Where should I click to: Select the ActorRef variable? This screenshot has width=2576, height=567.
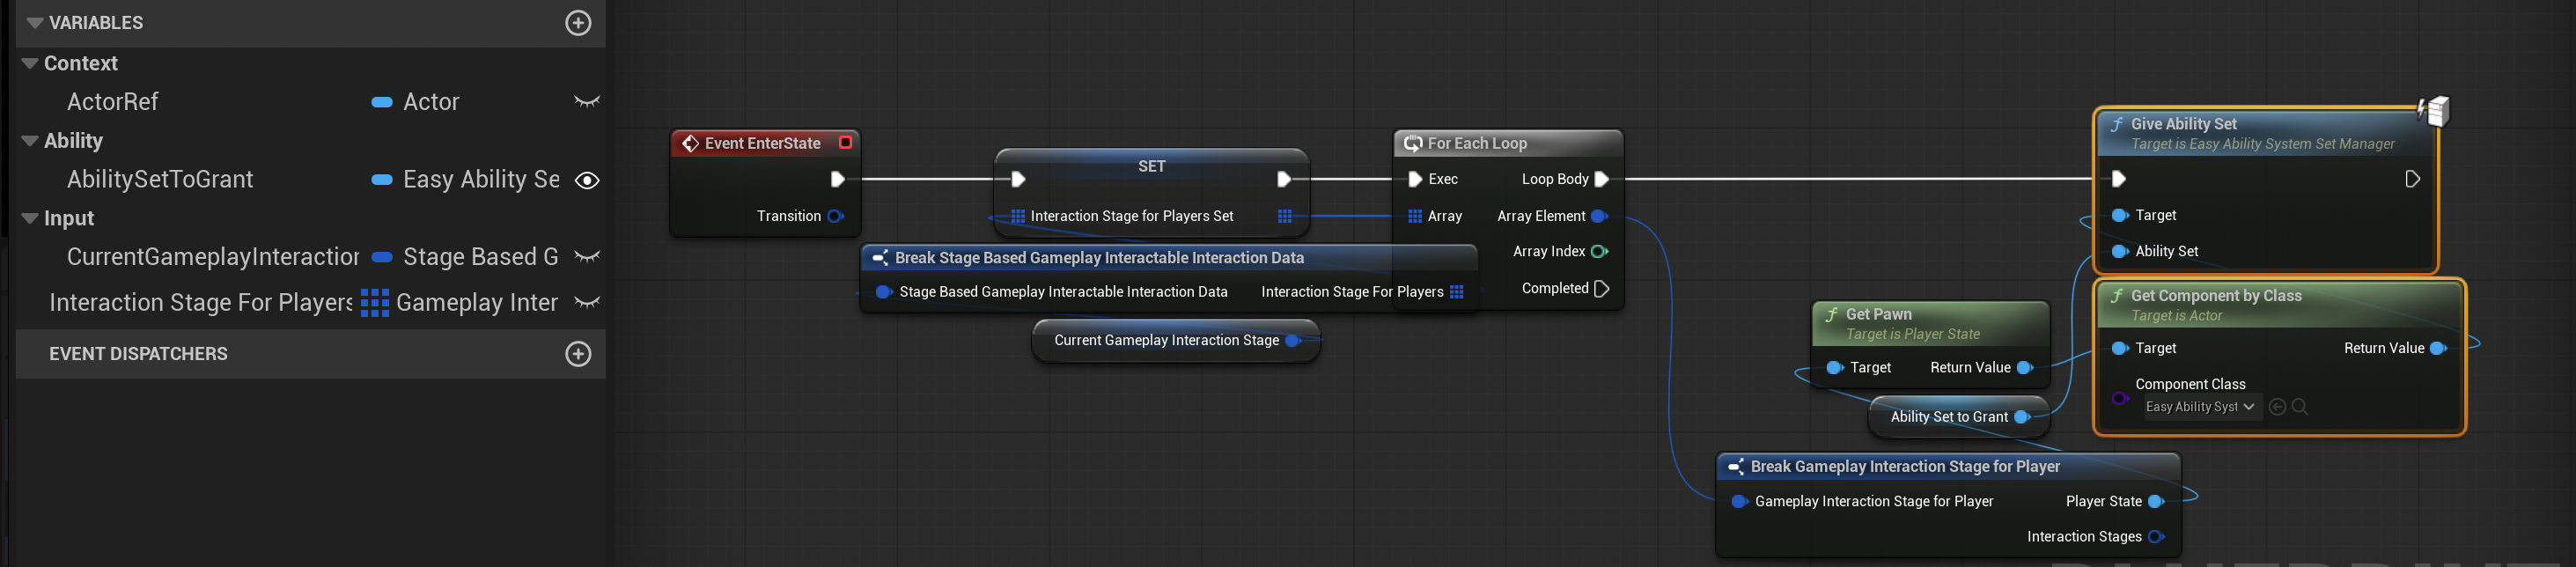pyautogui.click(x=112, y=102)
